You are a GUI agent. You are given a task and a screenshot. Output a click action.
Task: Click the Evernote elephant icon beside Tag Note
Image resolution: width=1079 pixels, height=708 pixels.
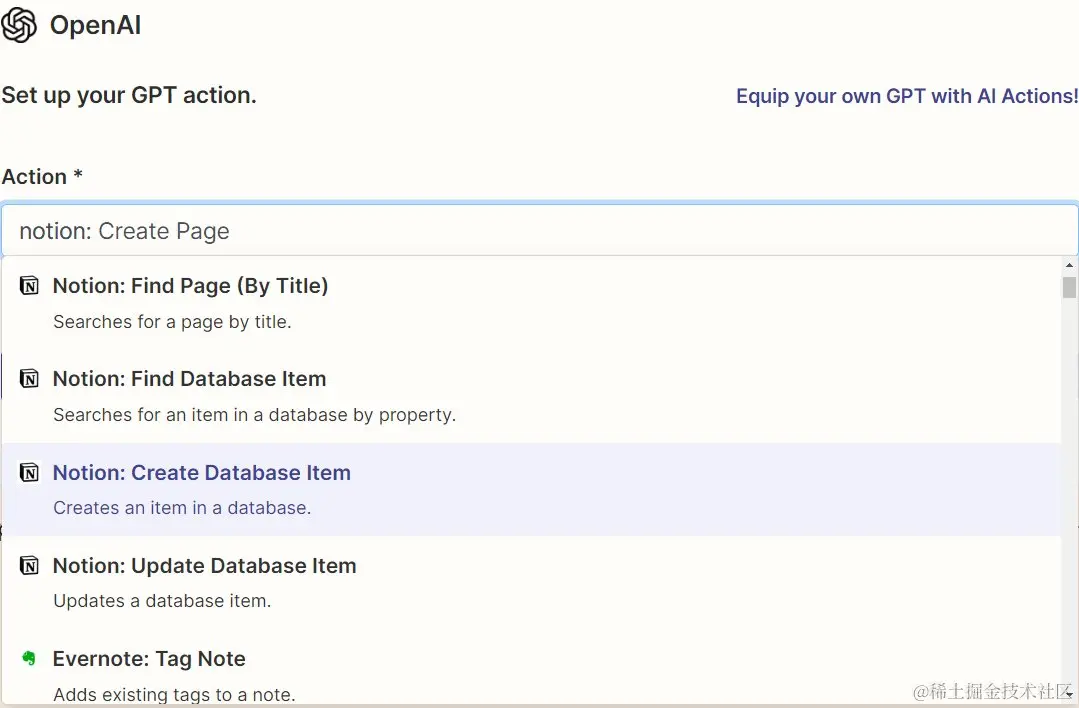pos(29,658)
